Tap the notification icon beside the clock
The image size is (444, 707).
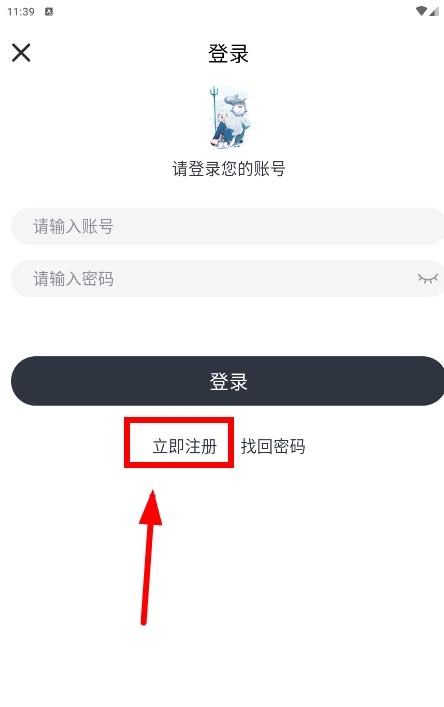point(49,12)
